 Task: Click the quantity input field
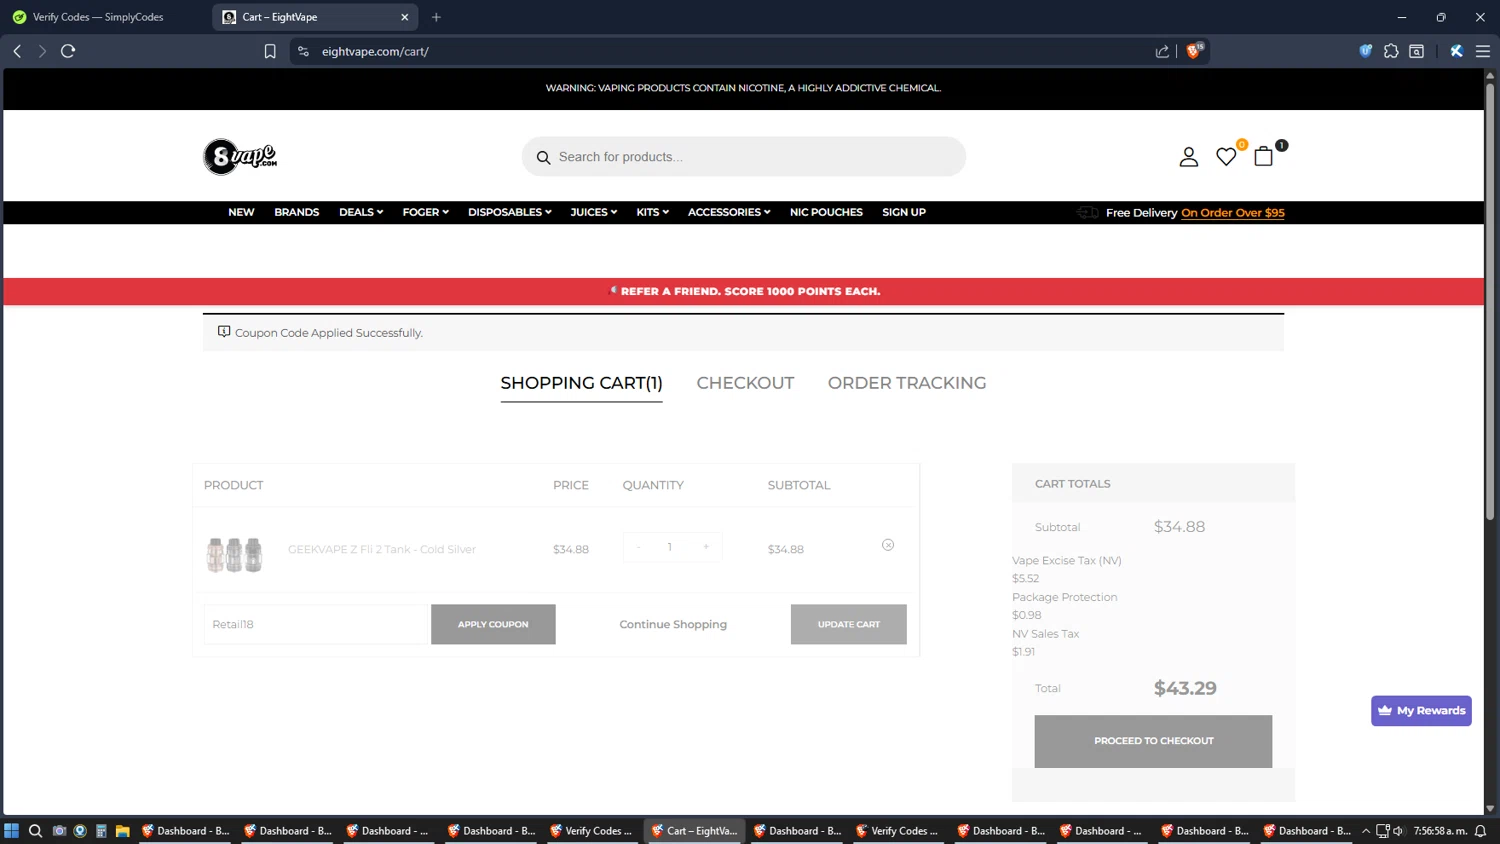point(670,547)
